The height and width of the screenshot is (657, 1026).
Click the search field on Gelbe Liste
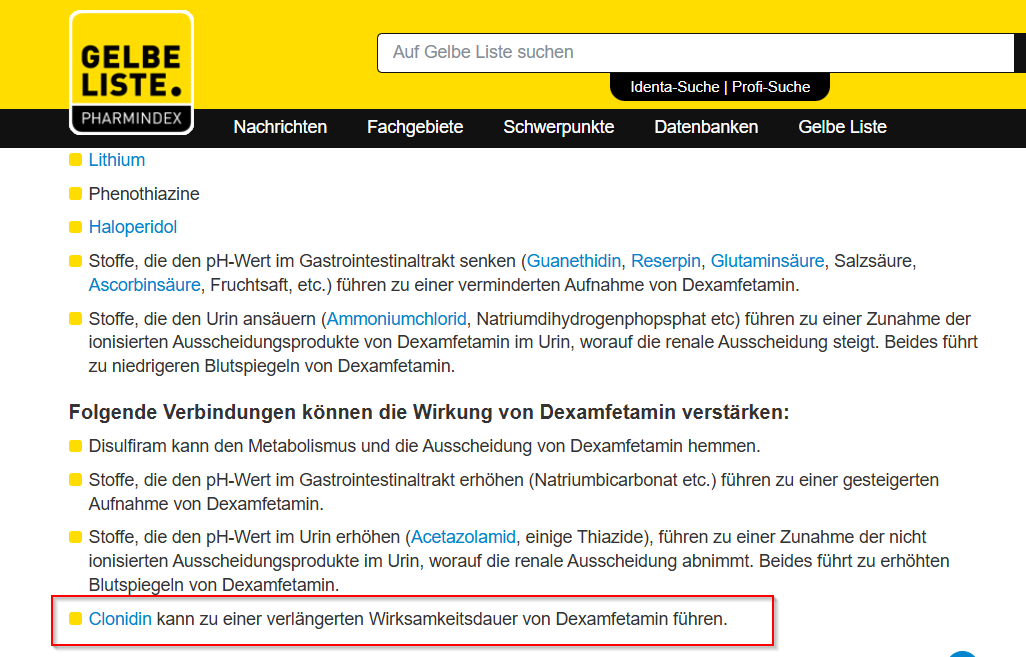coord(695,52)
